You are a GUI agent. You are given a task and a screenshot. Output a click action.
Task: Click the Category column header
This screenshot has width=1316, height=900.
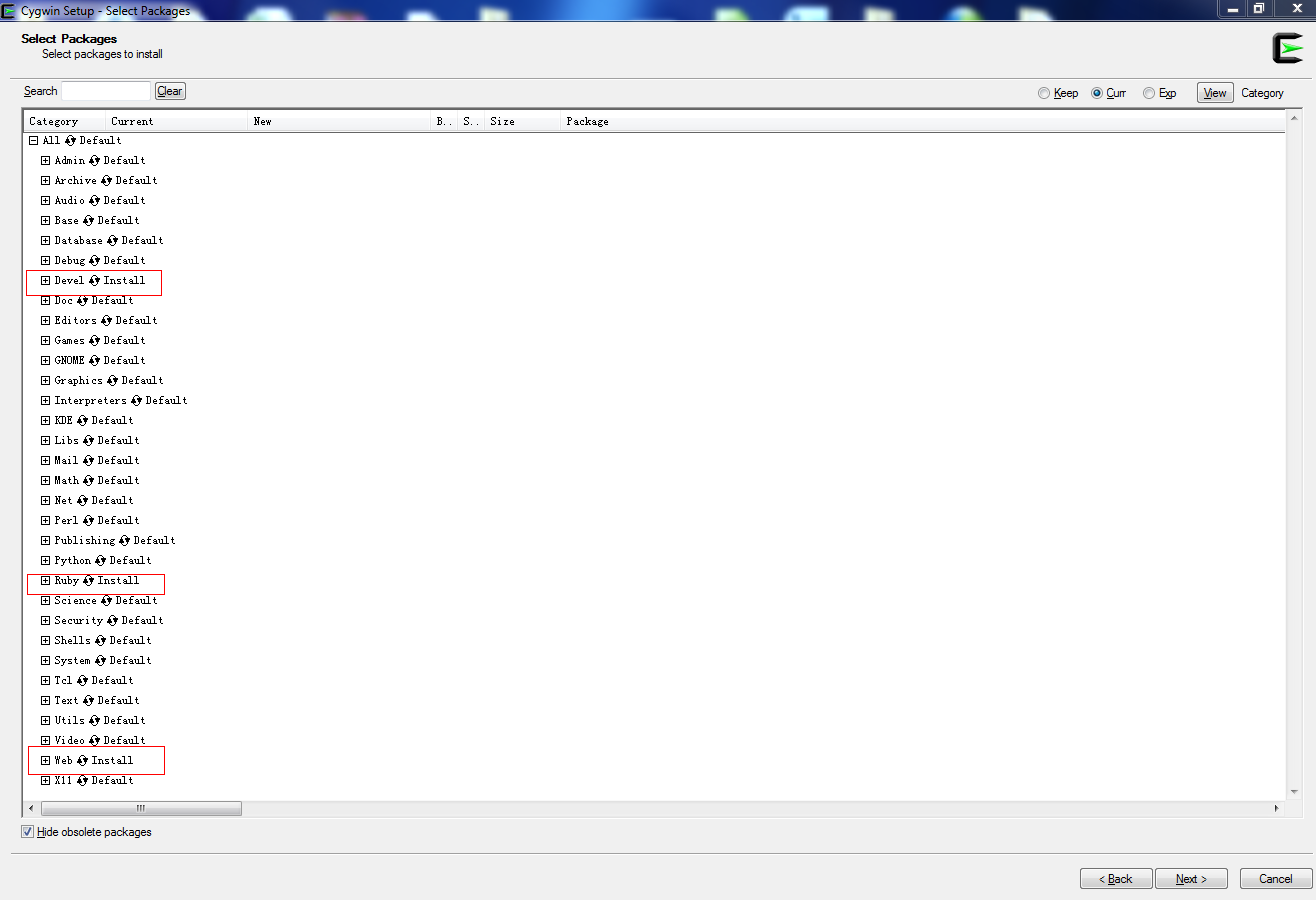(65, 121)
